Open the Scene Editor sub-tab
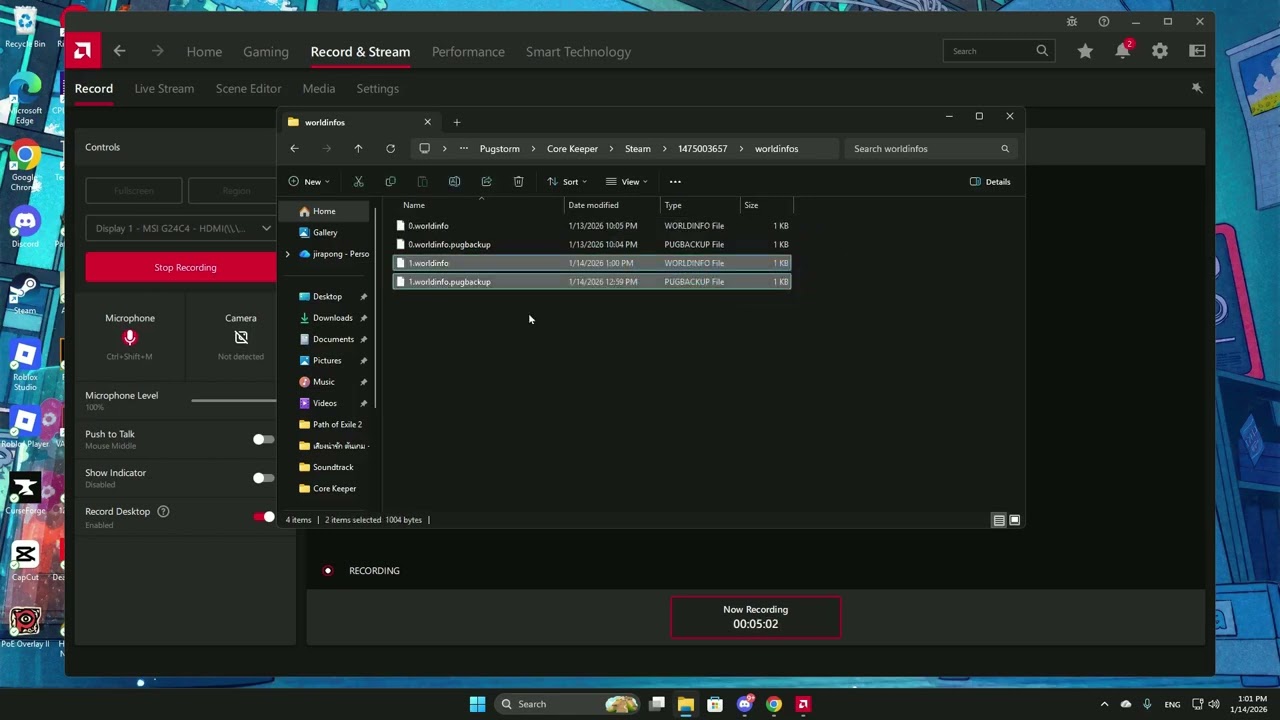 coord(248,89)
